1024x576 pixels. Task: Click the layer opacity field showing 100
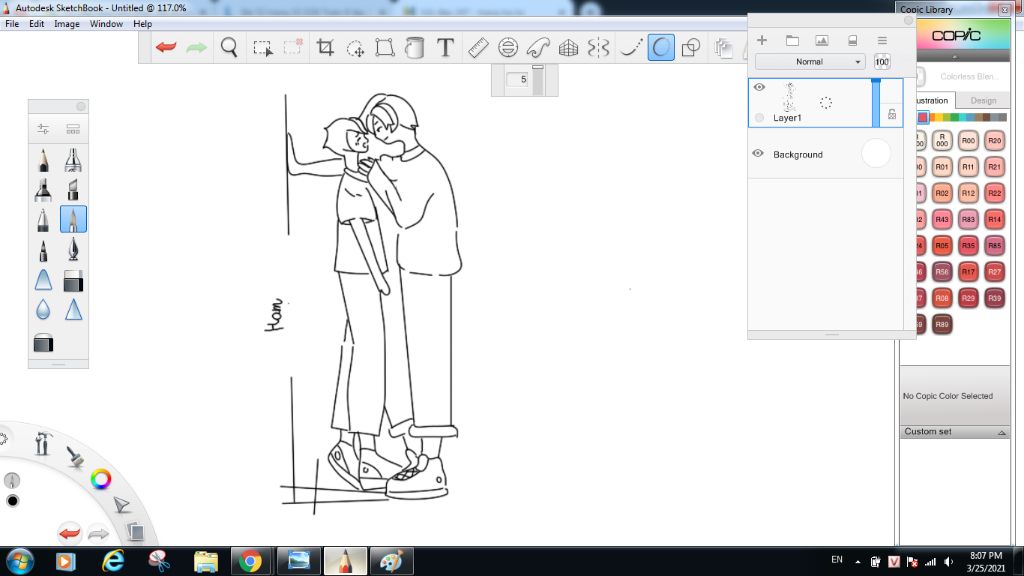(882, 61)
